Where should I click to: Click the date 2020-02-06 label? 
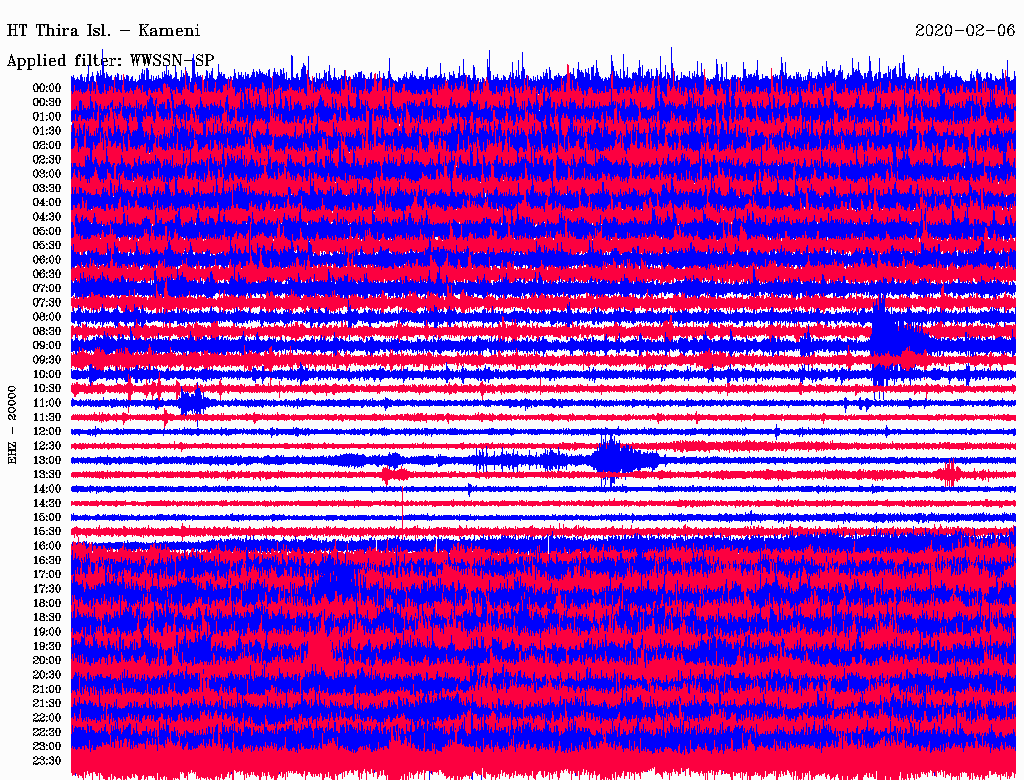click(x=964, y=30)
